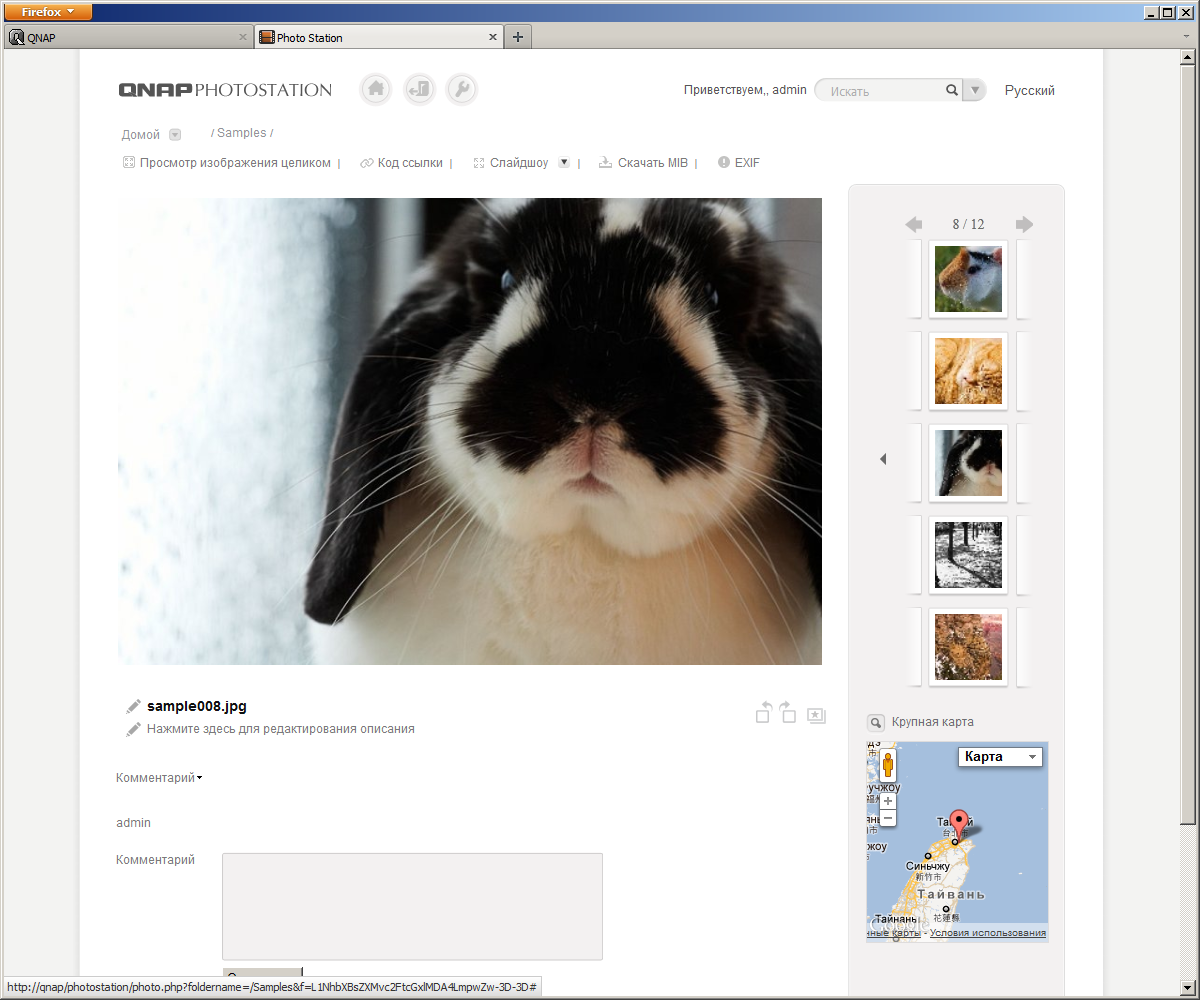Set photo as album cover icon
1200x1000 pixels.
tap(816, 715)
